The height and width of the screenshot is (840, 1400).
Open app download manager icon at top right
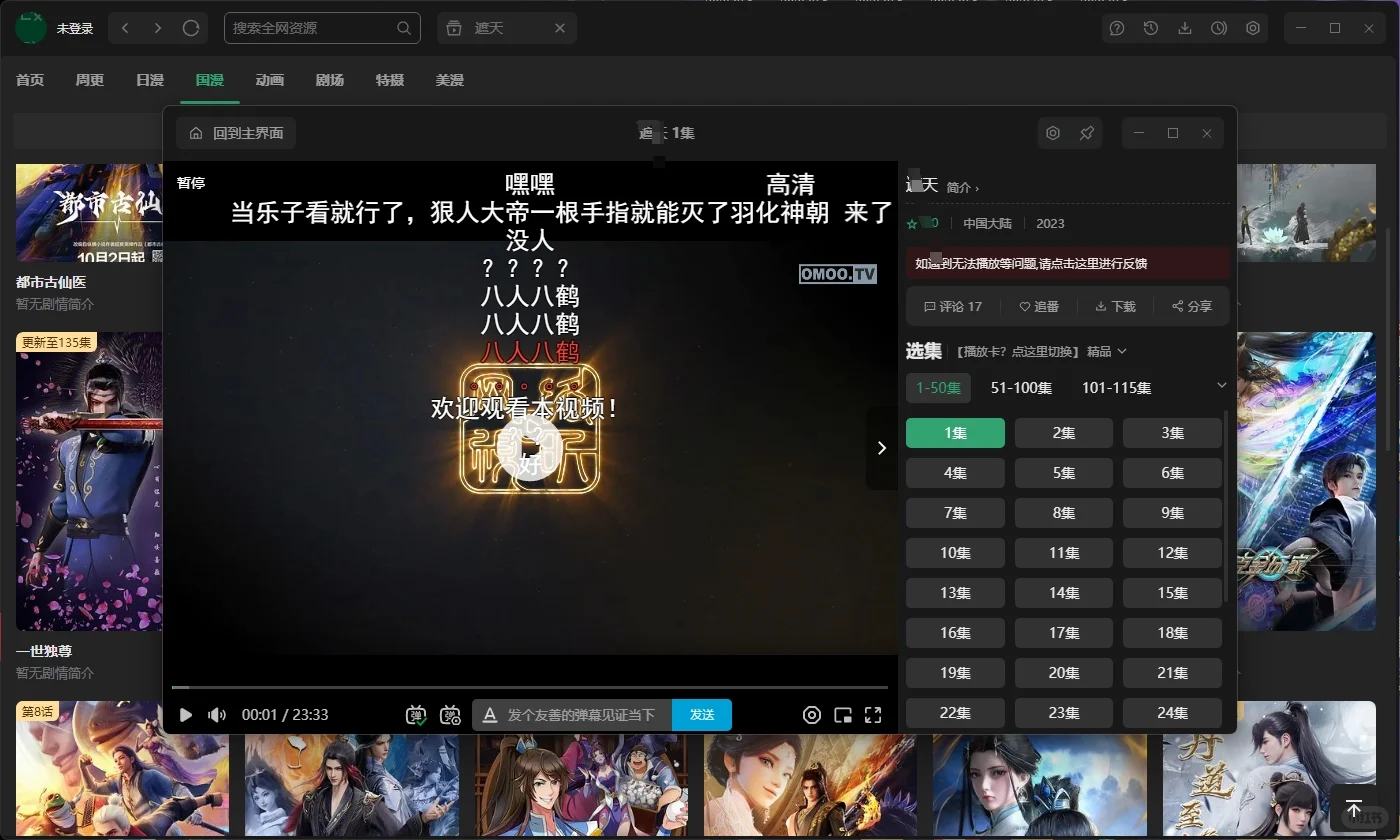coord(1185,28)
